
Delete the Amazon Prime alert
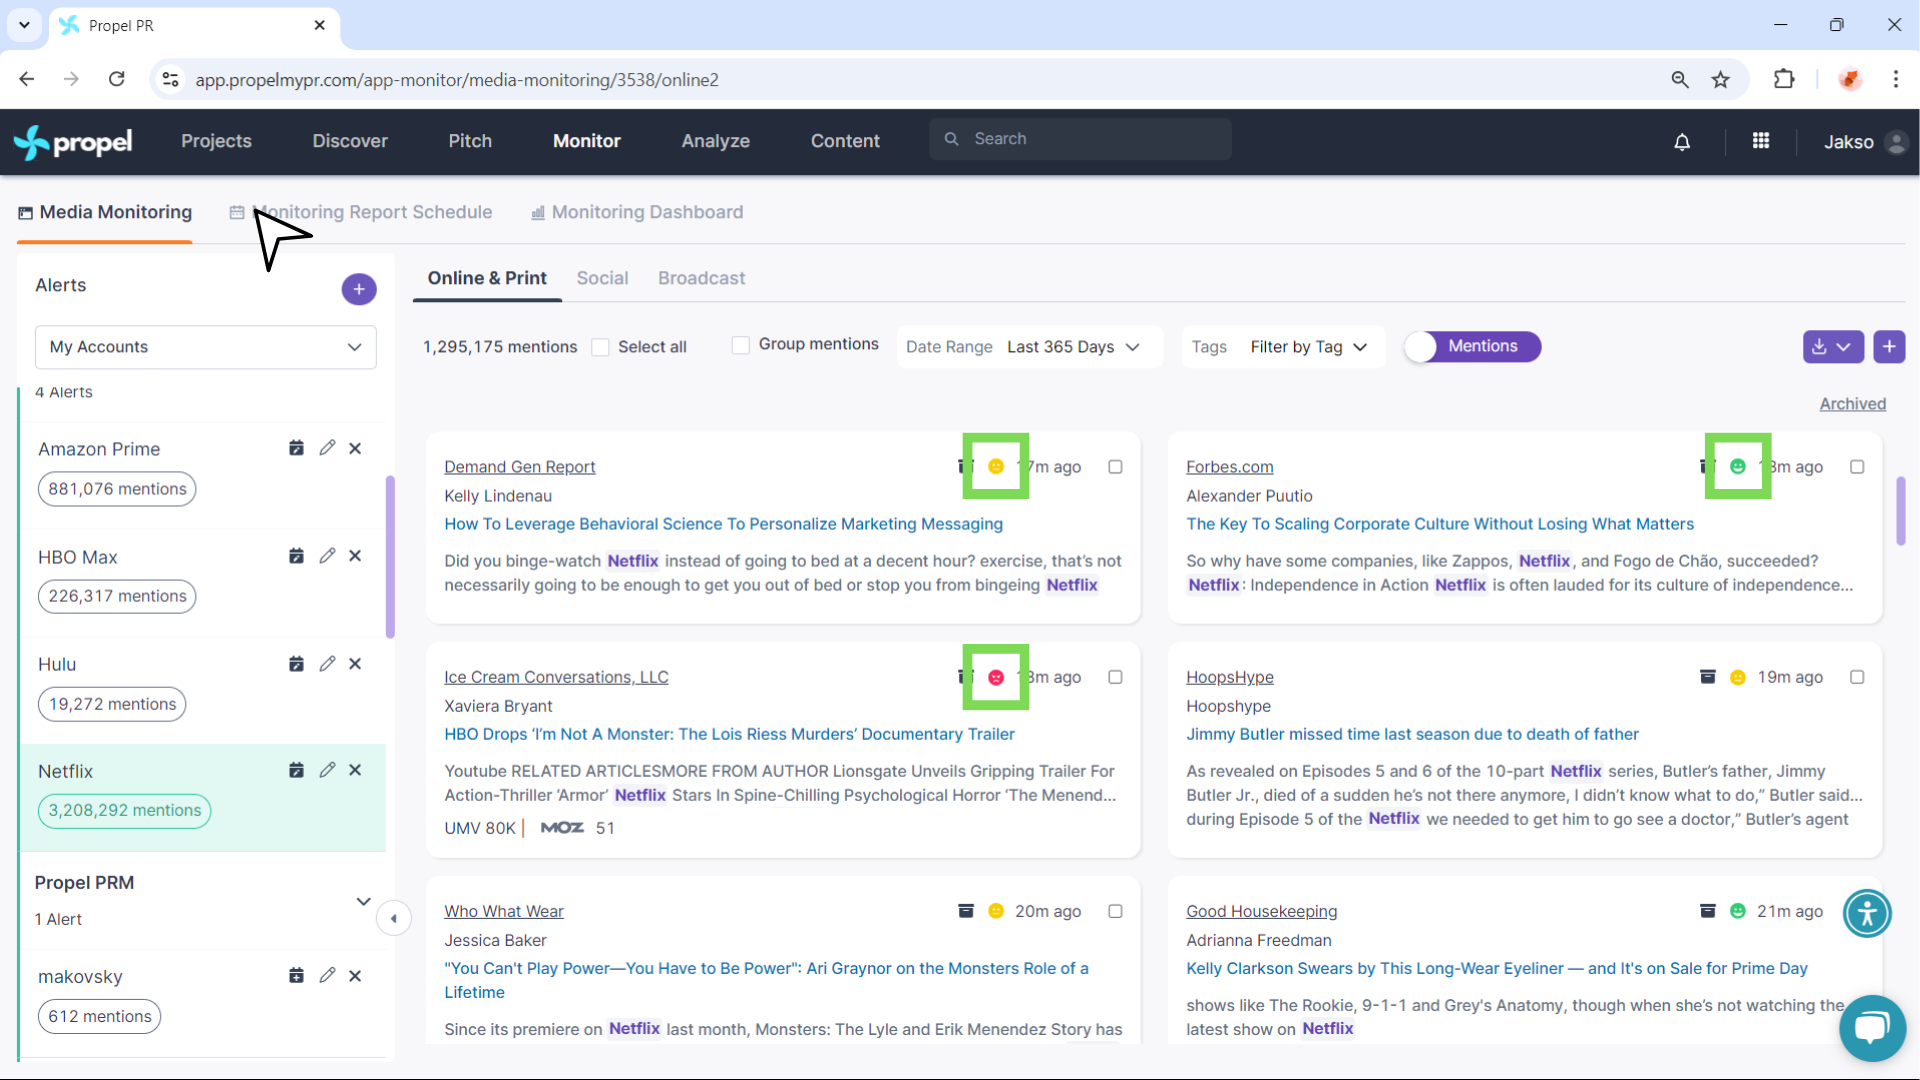pyautogui.click(x=355, y=448)
